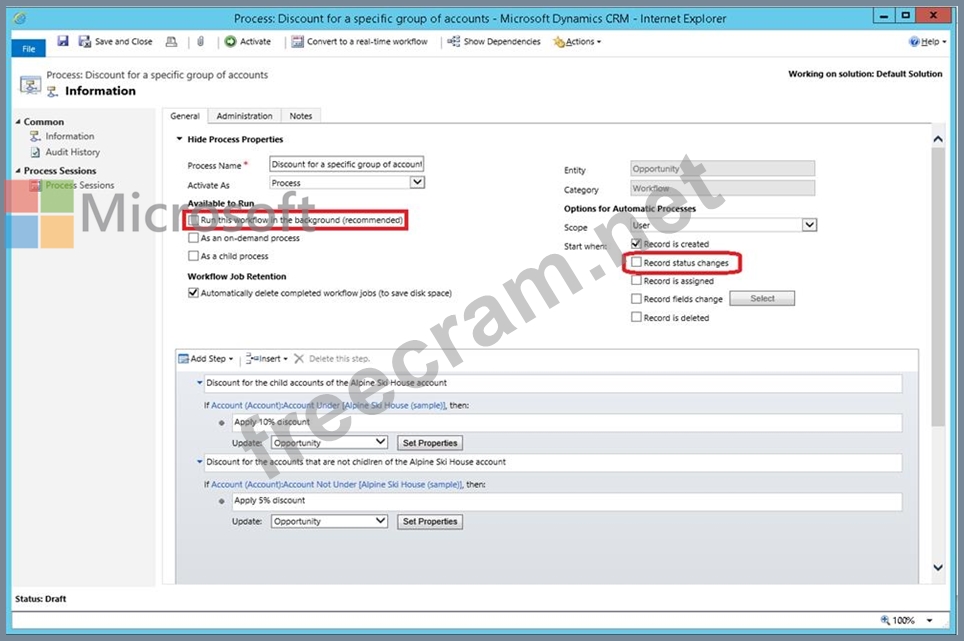964x641 pixels.
Task: Activate the workflow process
Action: (248, 42)
